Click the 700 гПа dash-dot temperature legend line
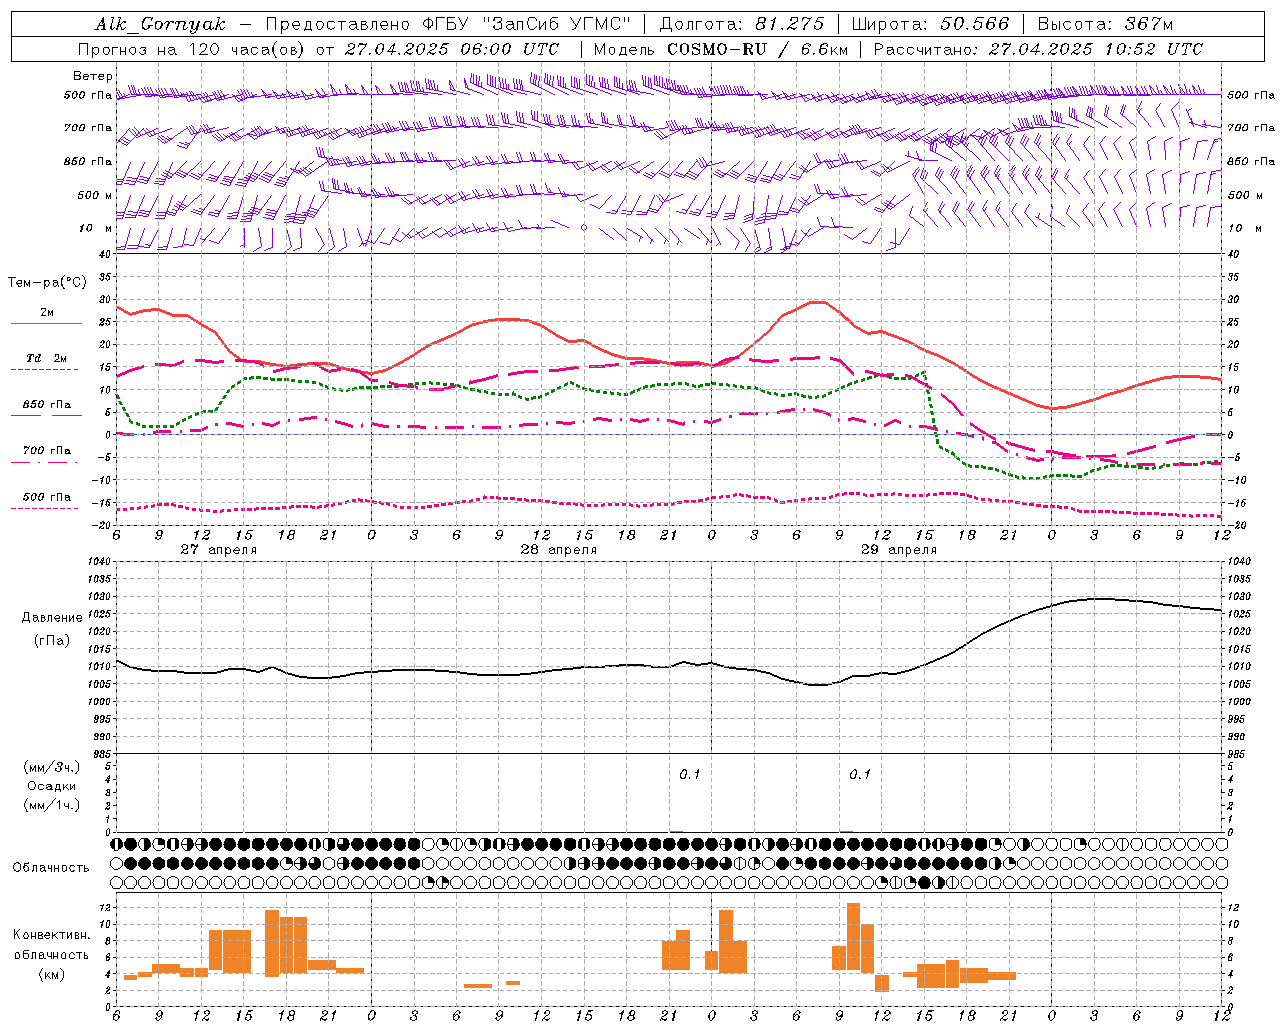Screen dimensions: 1280x1024 46,463
